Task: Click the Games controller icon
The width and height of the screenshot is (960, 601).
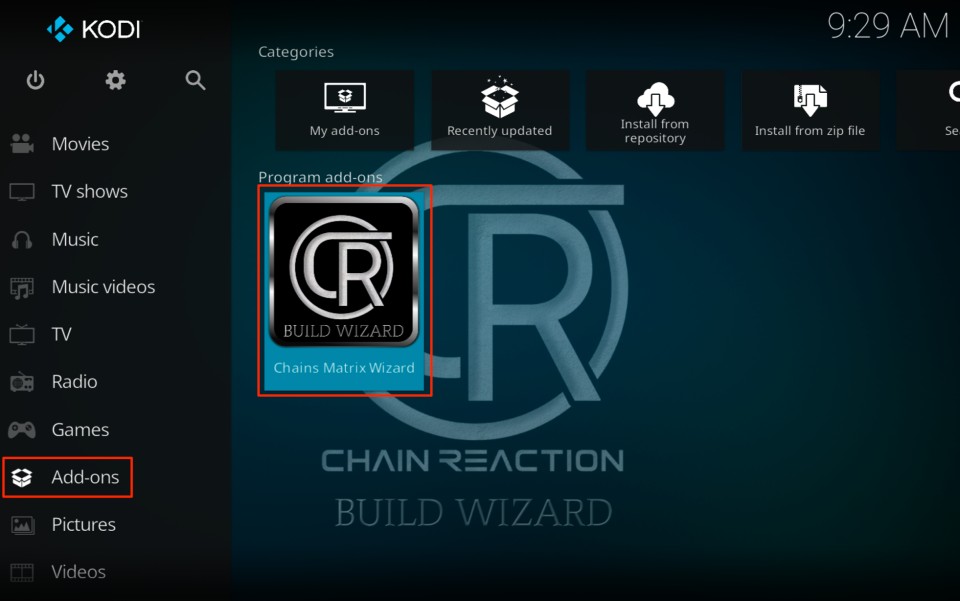Action: point(22,430)
